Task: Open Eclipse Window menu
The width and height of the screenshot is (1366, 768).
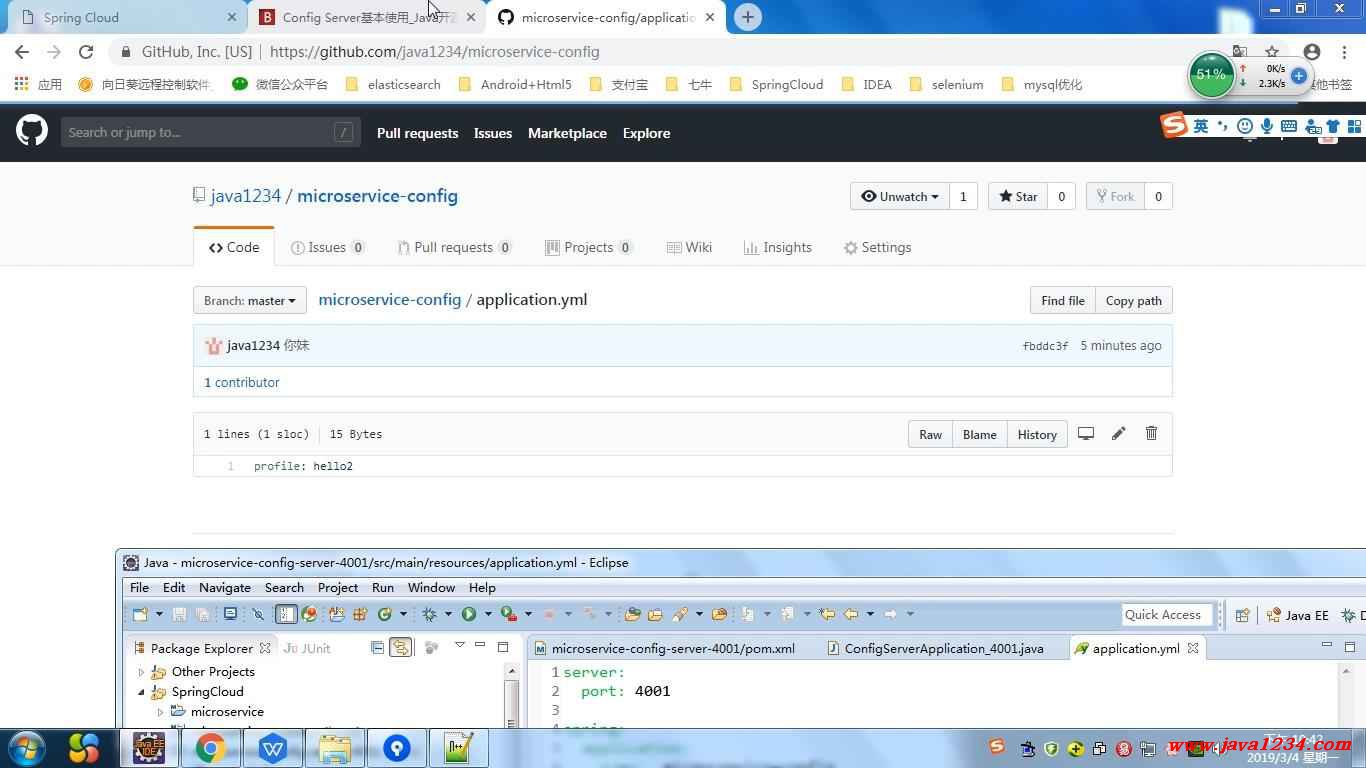Action: pyautogui.click(x=431, y=588)
